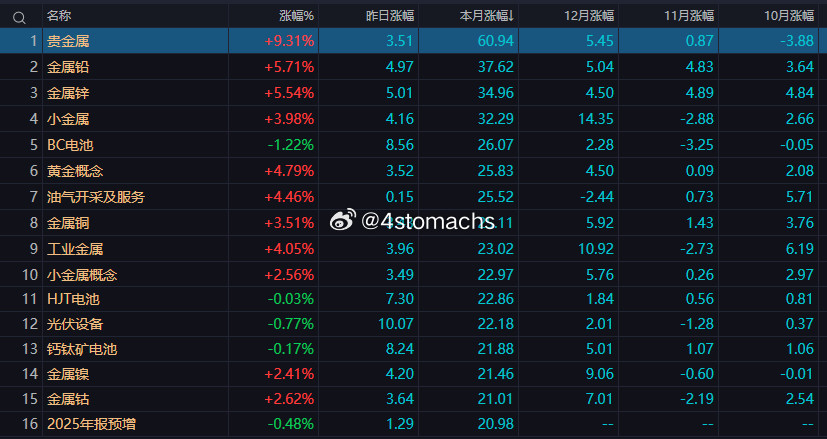Sort by 涨幅% column header

click(x=296, y=16)
